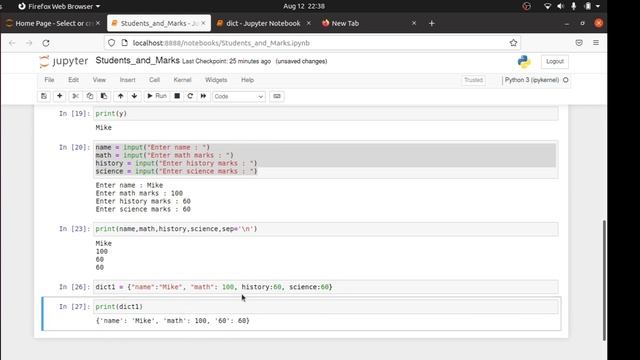Open the battery status indicator

pyautogui.click(x=588, y=6)
